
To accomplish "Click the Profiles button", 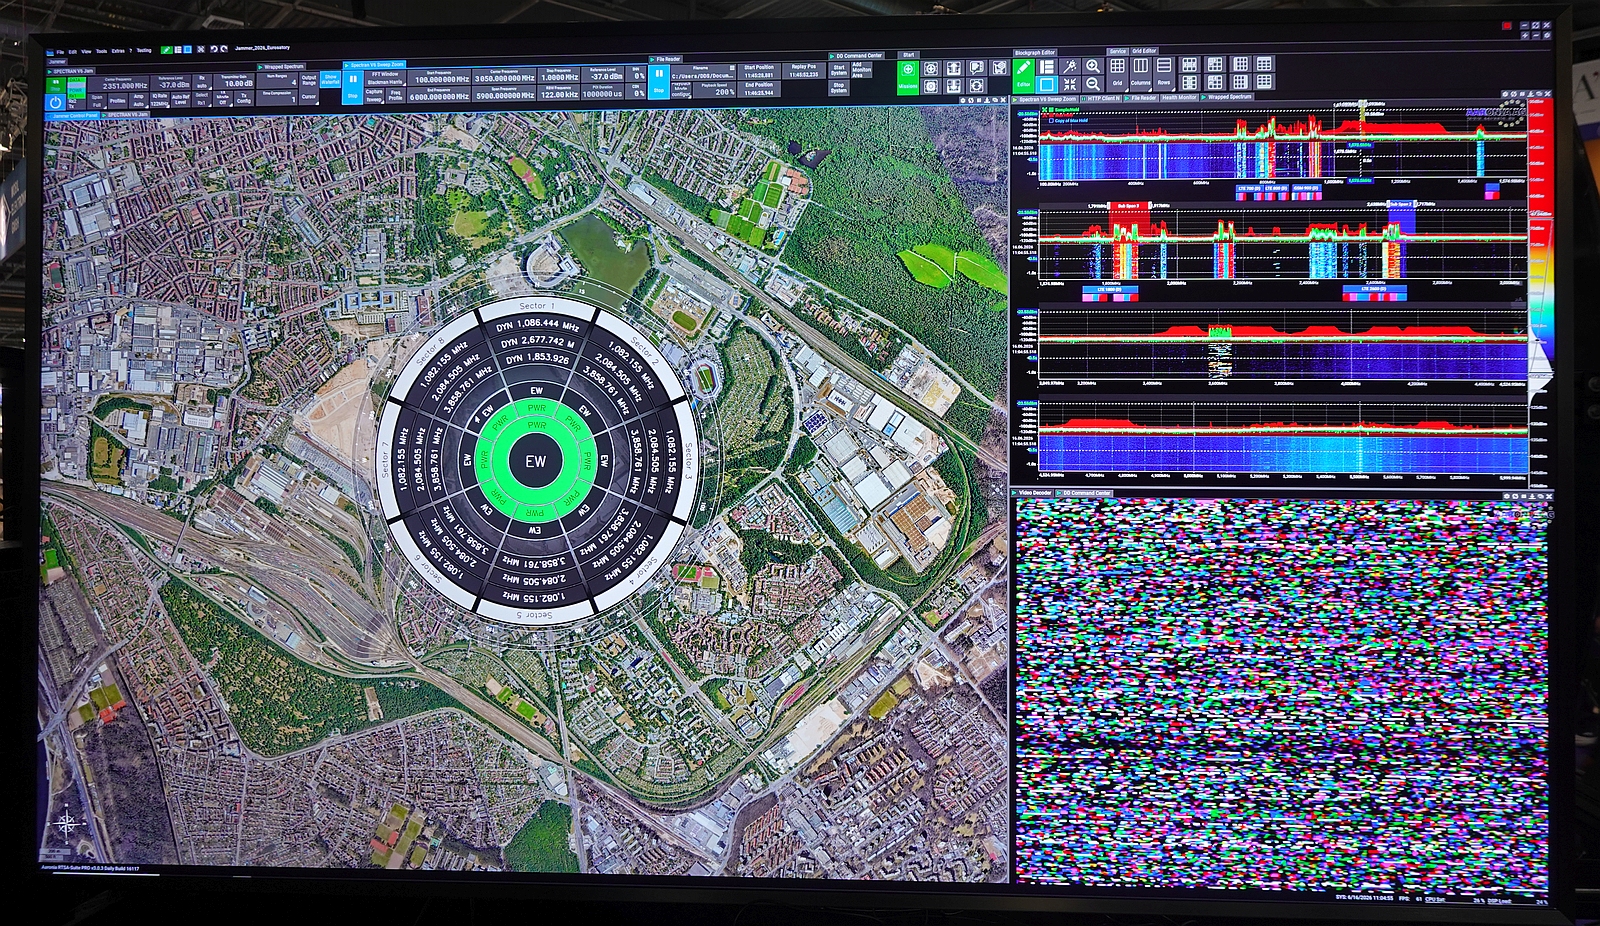I will point(117,101).
